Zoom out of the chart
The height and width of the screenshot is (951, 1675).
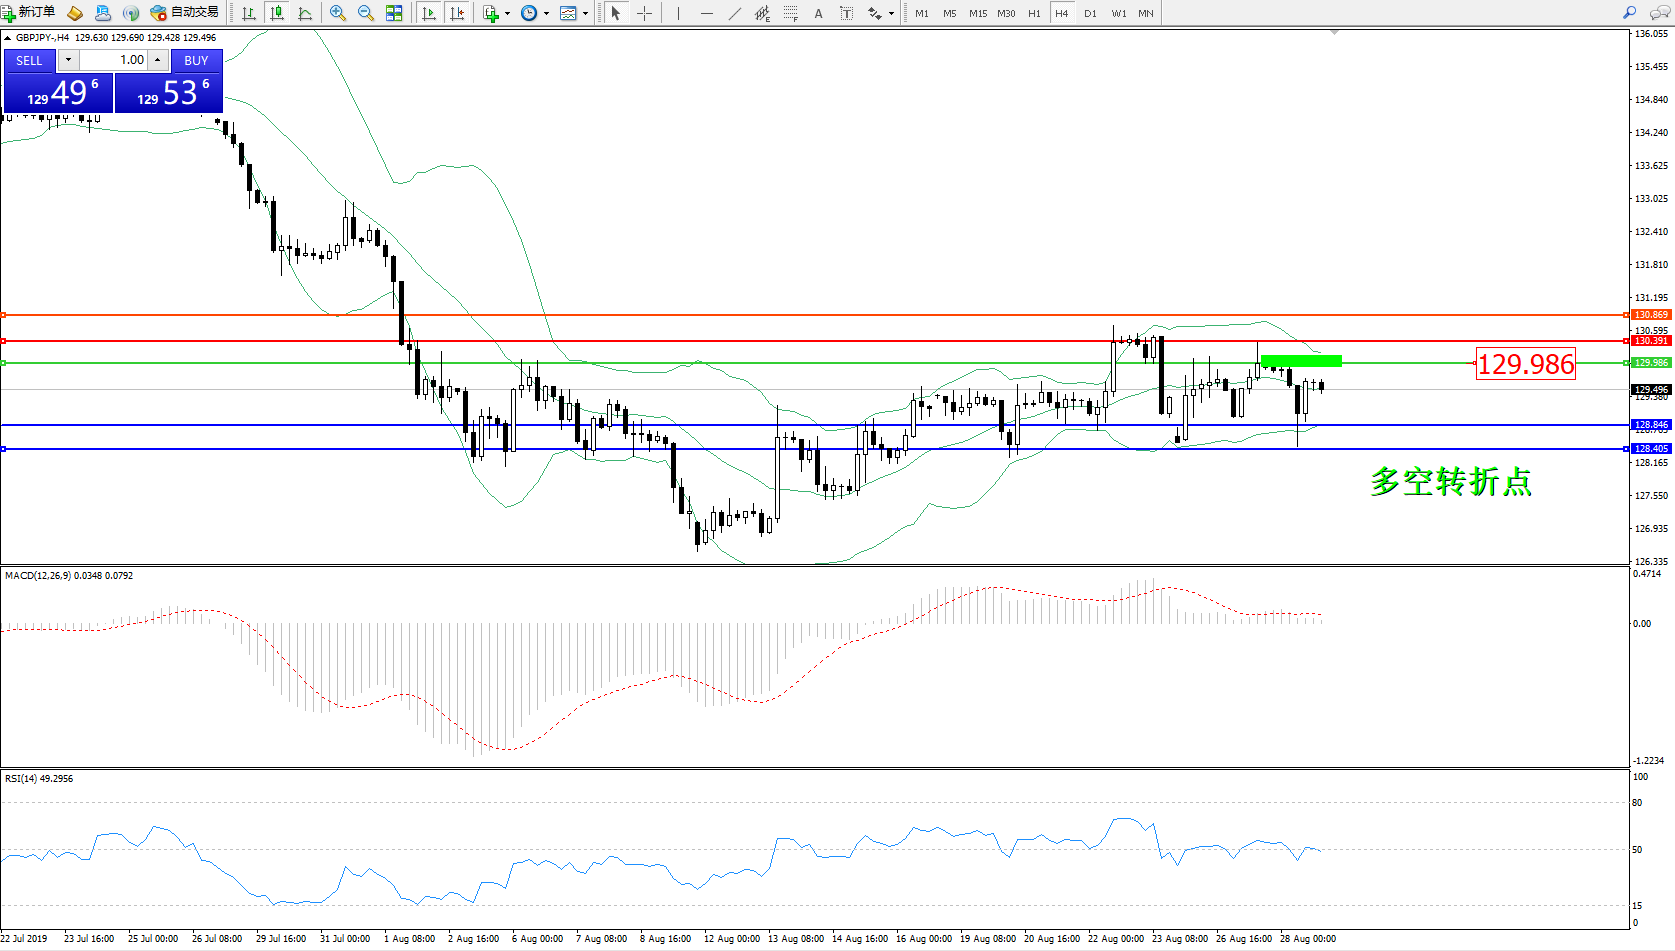pos(366,13)
